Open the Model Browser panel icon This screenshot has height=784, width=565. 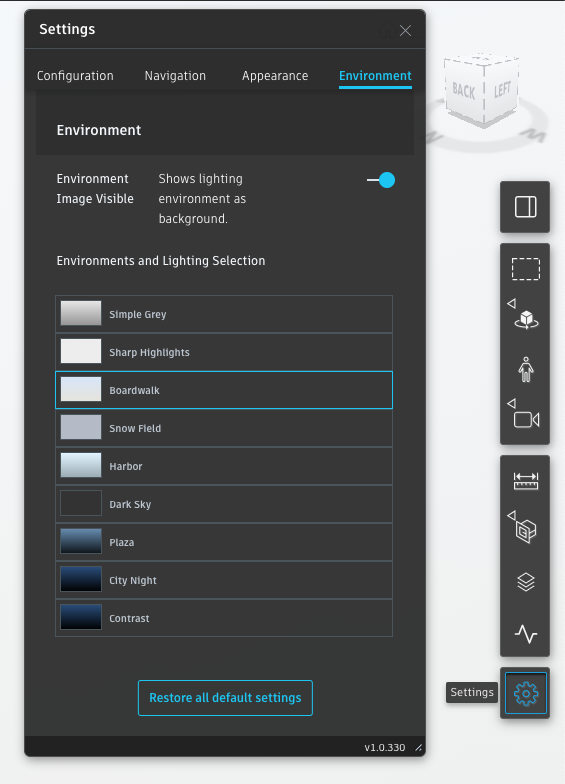(x=525, y=206)
